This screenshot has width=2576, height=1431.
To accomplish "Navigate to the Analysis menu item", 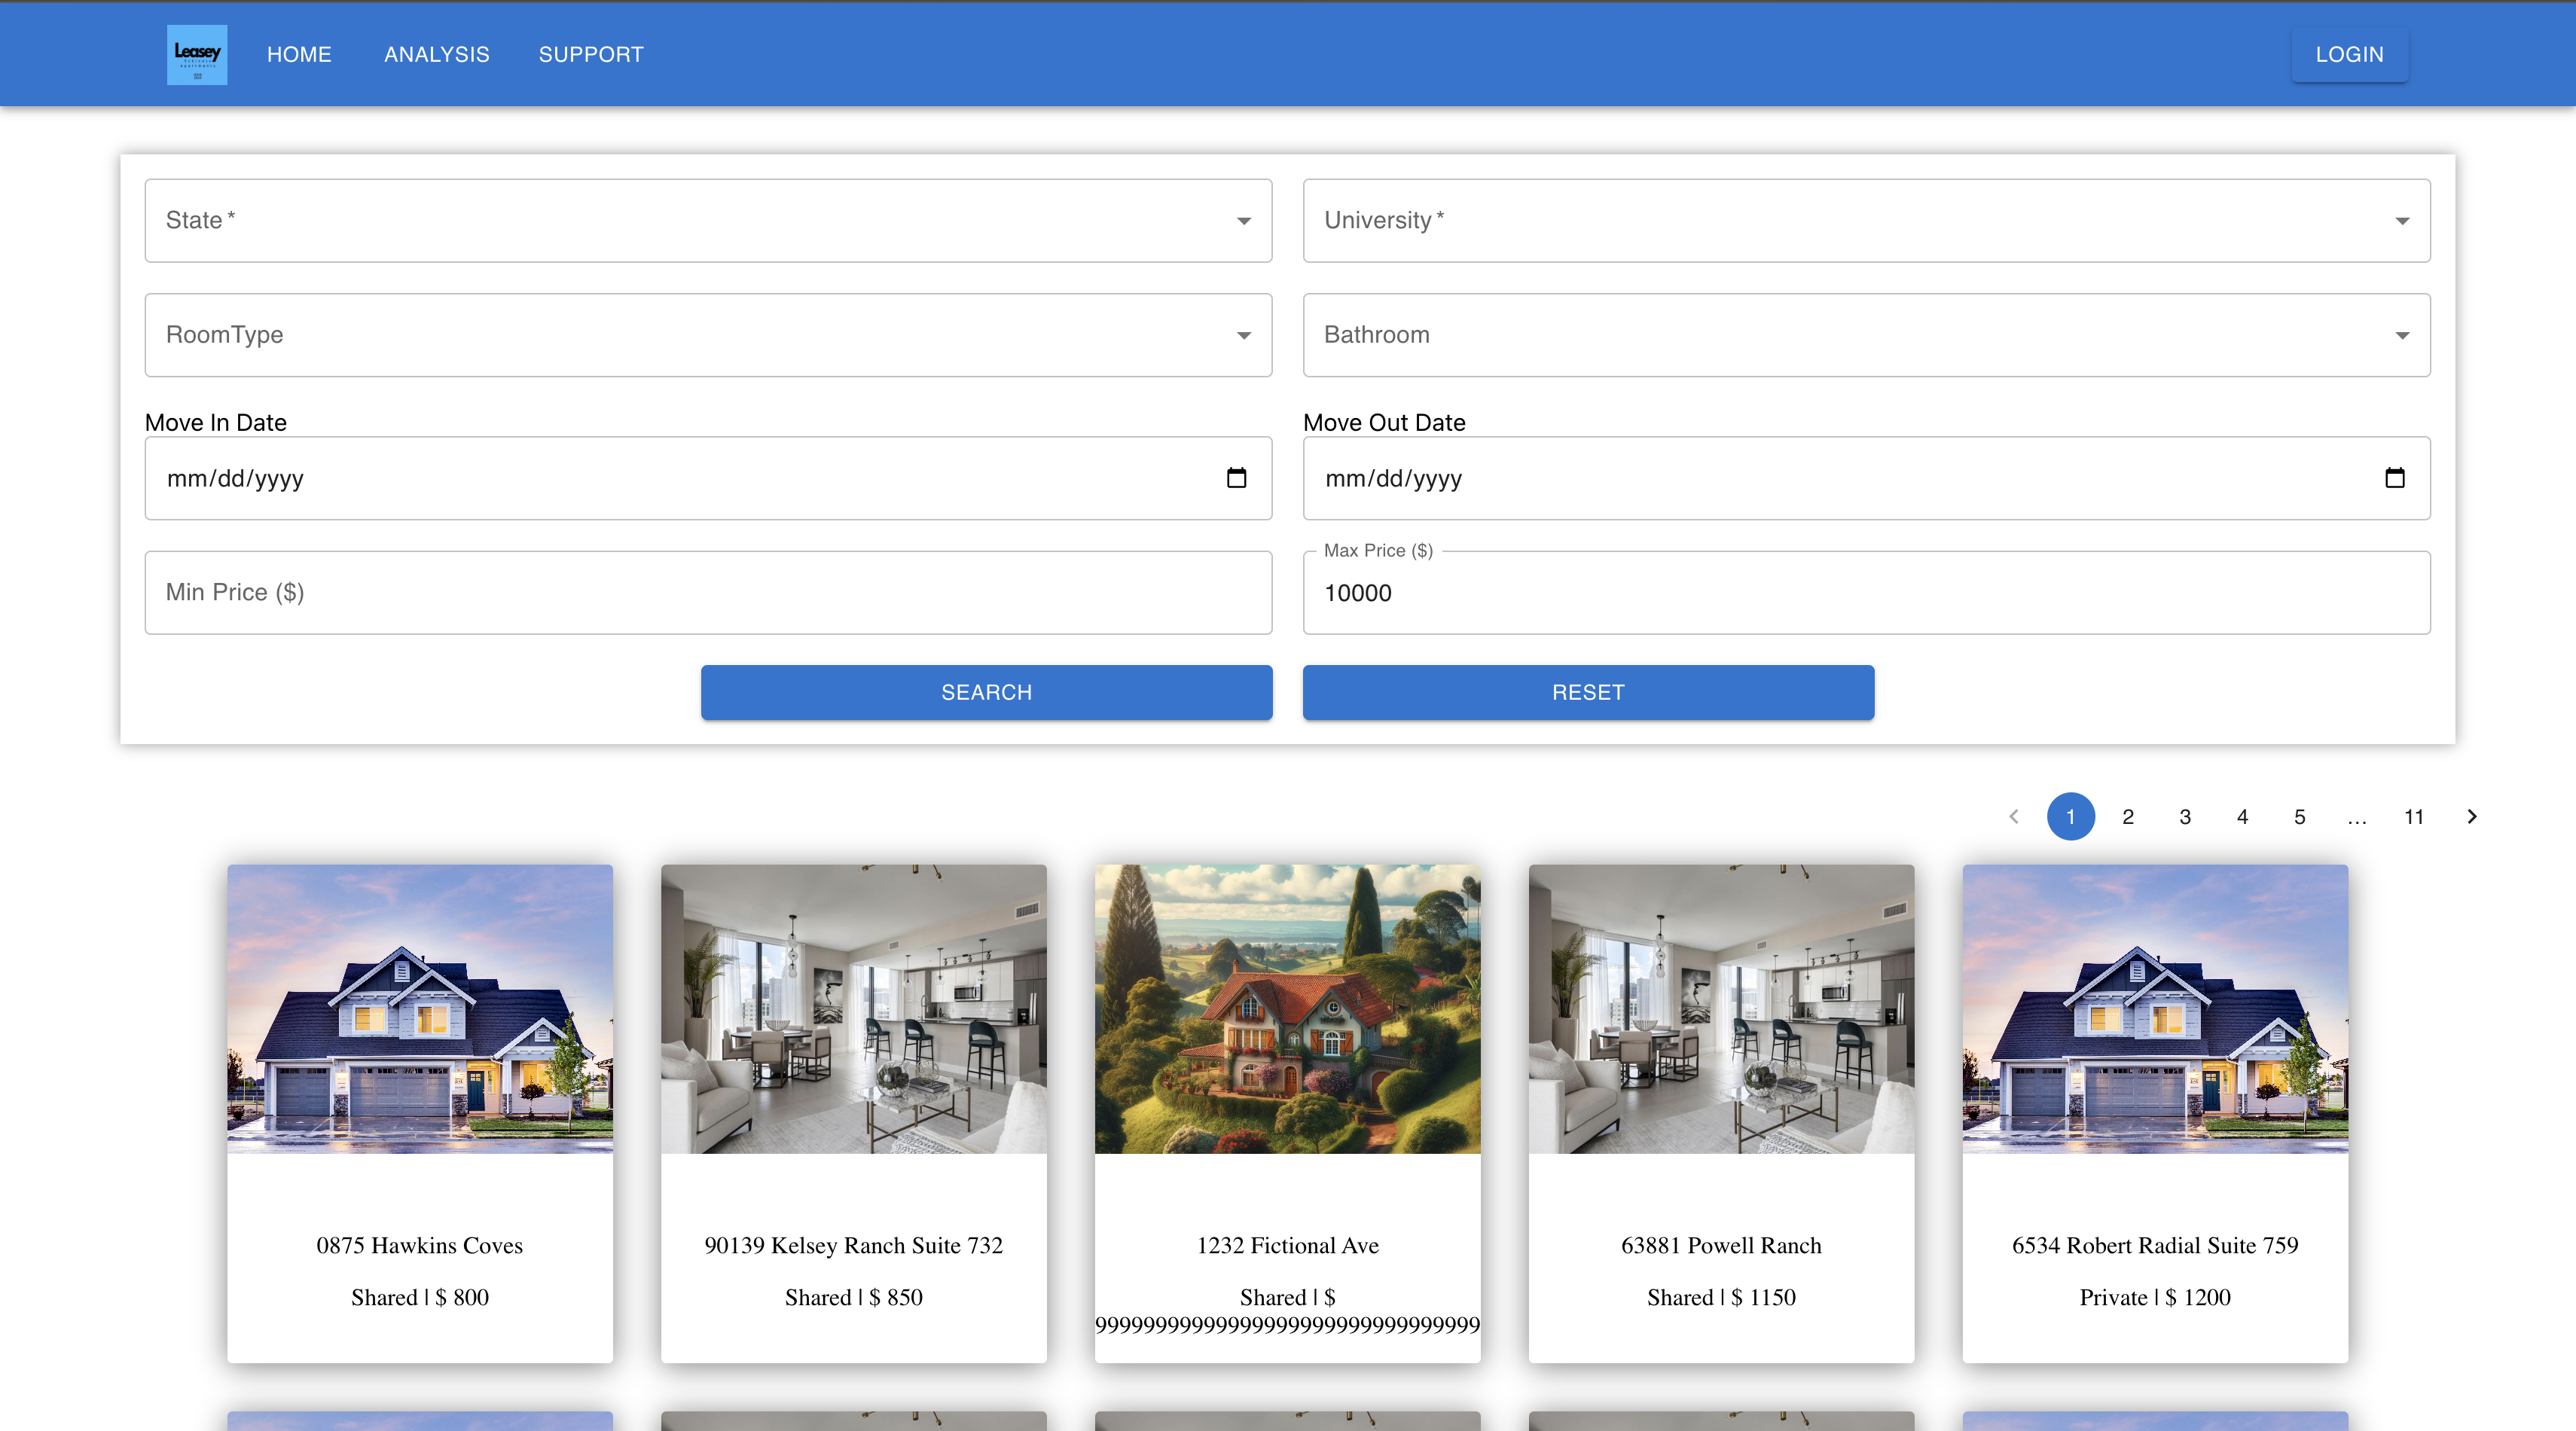I will pos(437,55).
